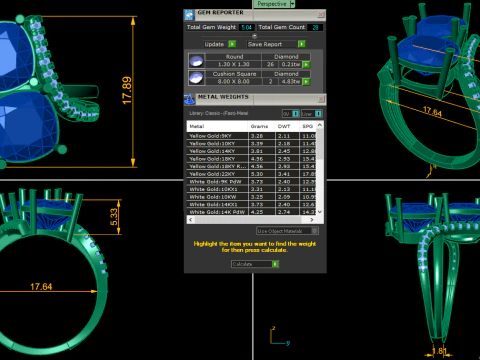The image size is (480, 360).
Task: Select the Yellow Gold:22KY row
Action: coord(251,174)
